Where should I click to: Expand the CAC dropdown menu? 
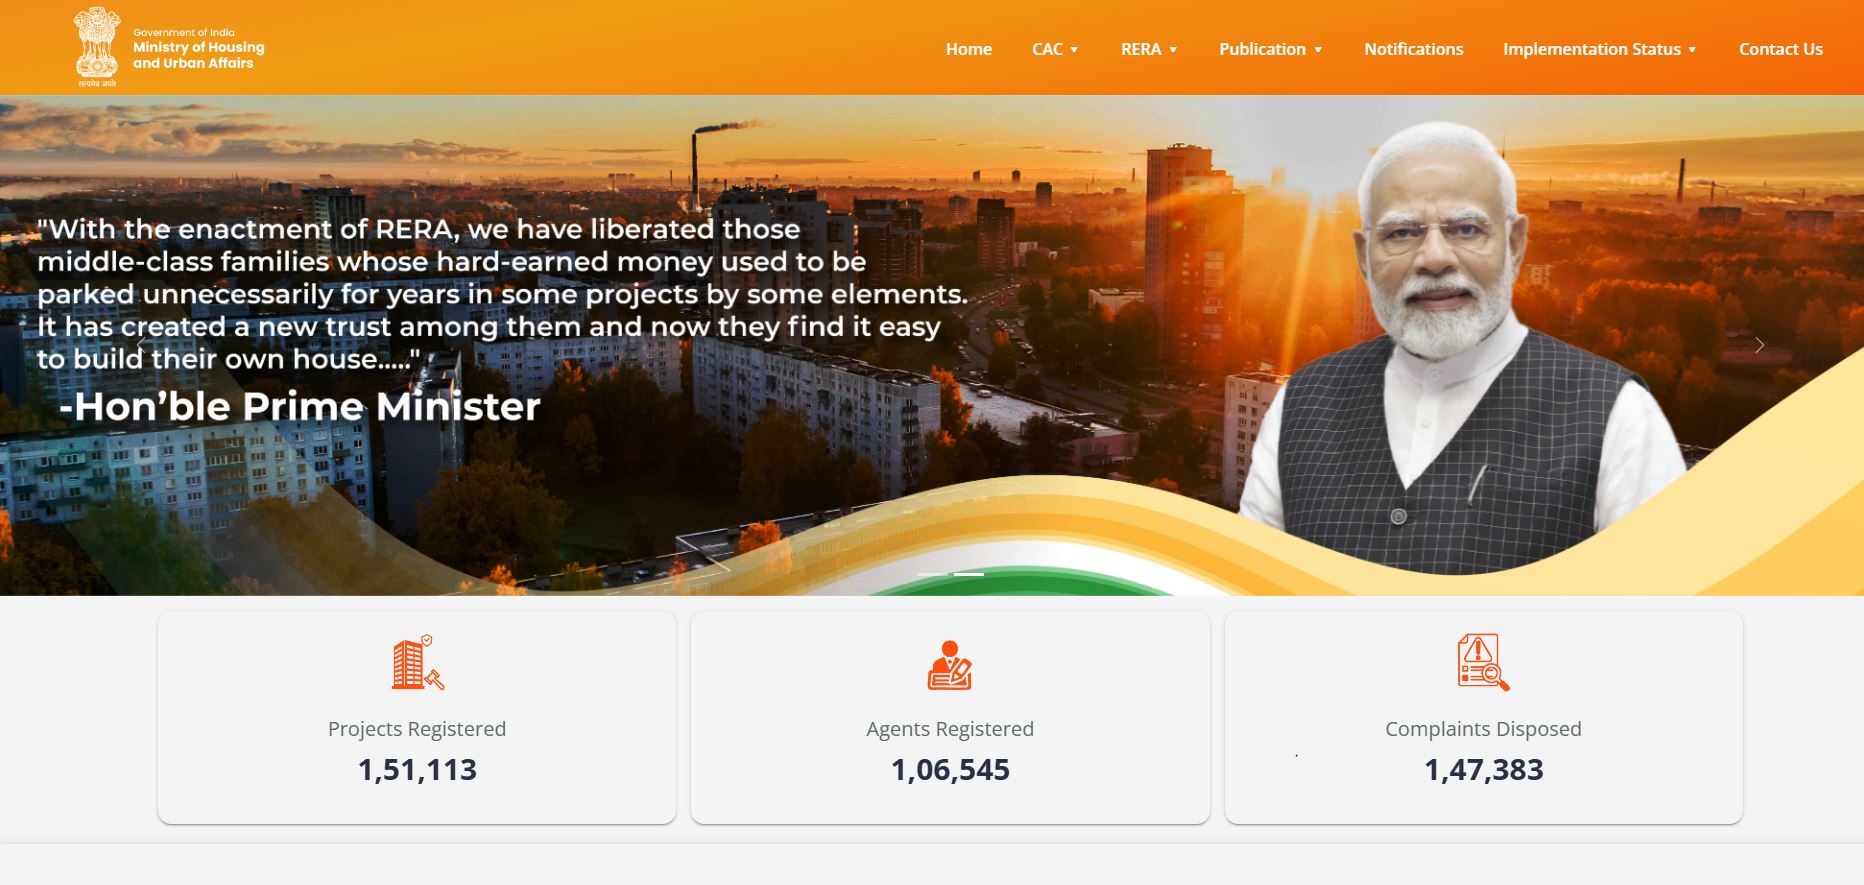[1055, 49]
